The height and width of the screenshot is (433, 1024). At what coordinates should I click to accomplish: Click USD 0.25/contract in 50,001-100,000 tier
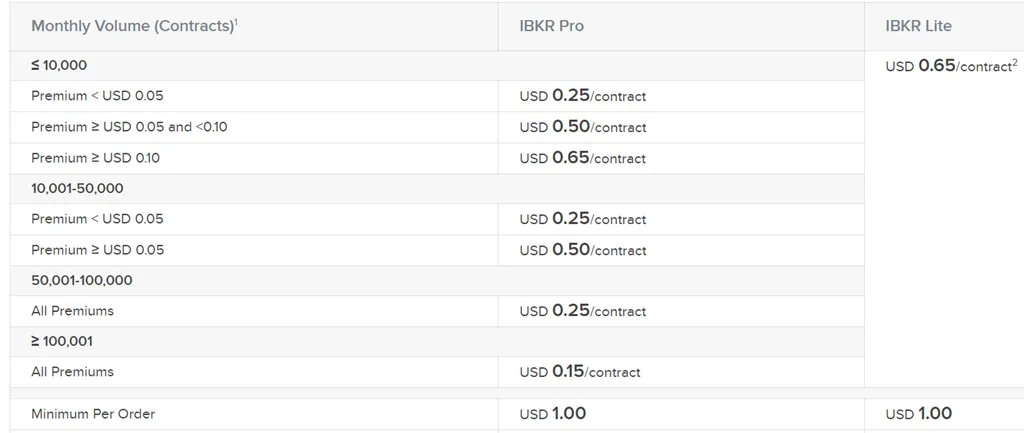(583, 311)
